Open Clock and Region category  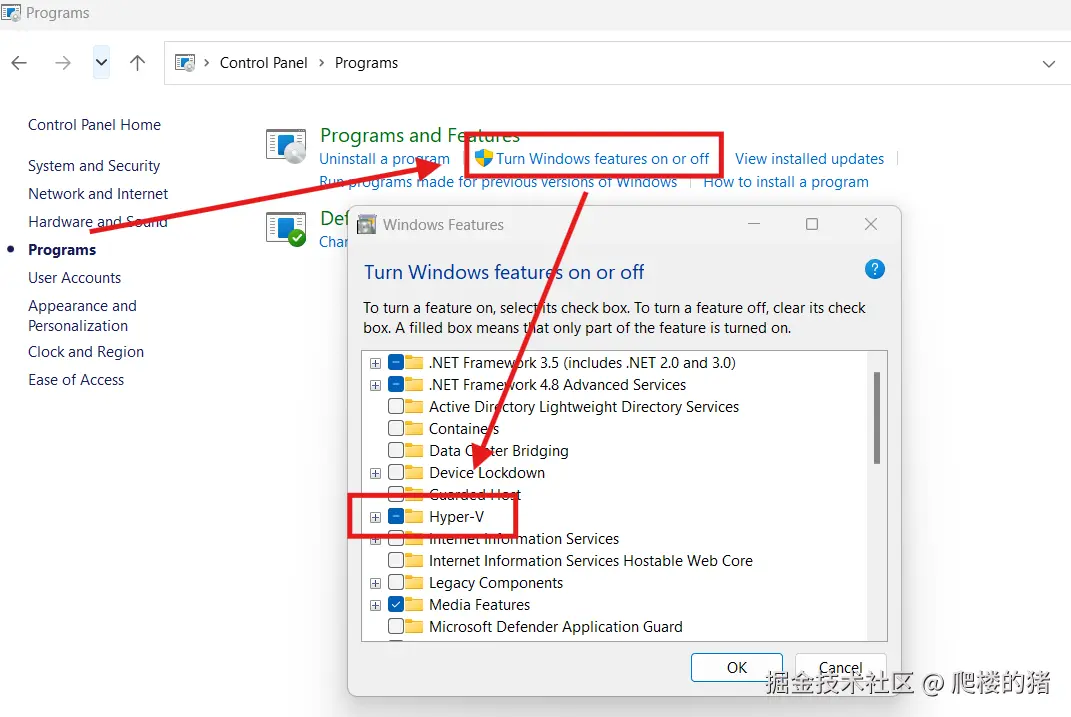tap(86, 352)
